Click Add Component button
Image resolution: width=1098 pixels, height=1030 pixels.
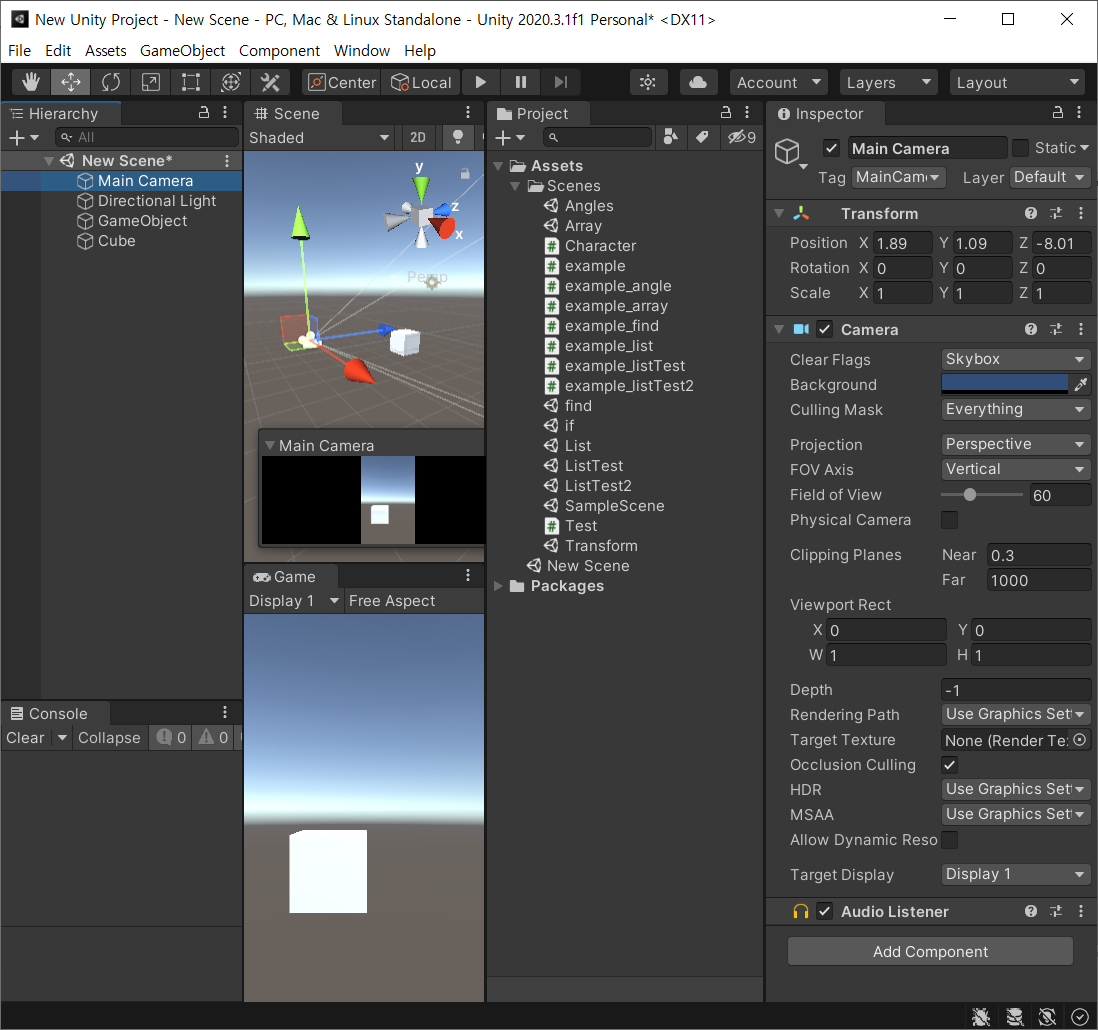[x=930, y=951]
